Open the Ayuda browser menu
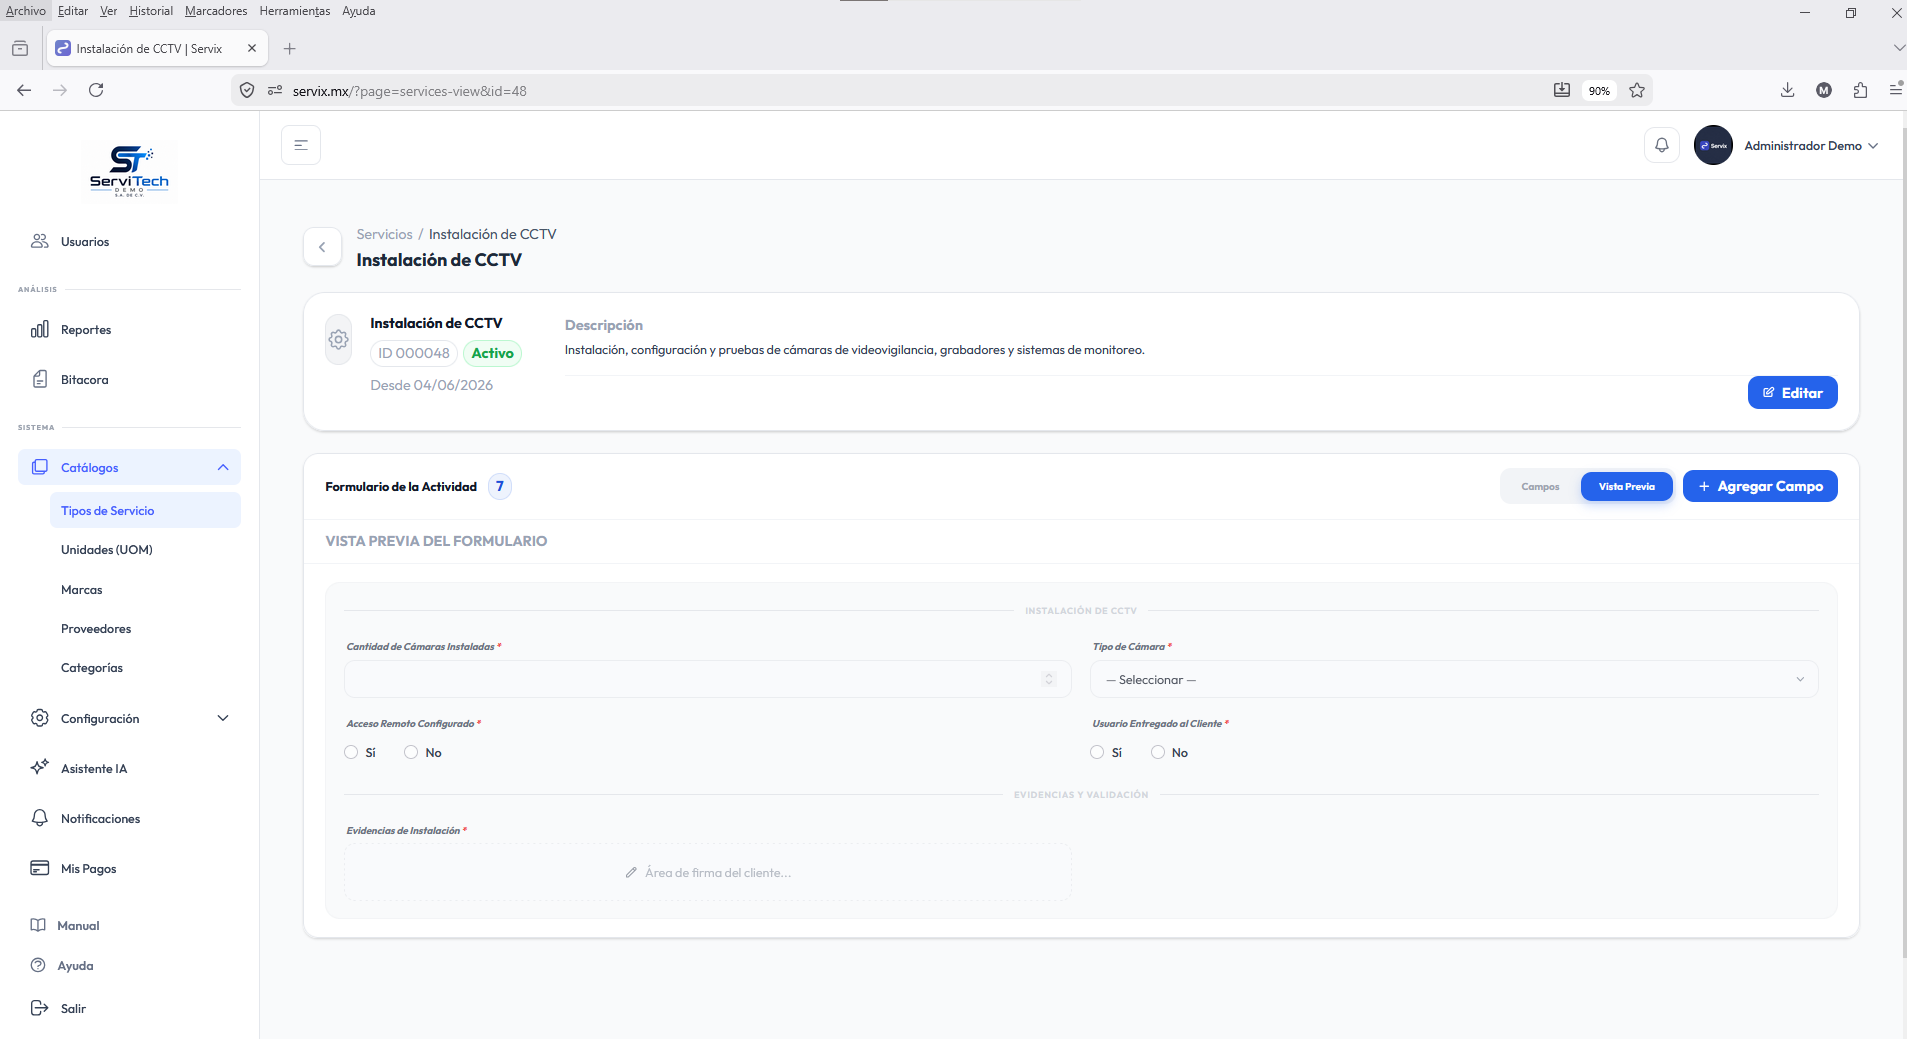Viewport: 1907px width, 1039px height. 359,10
